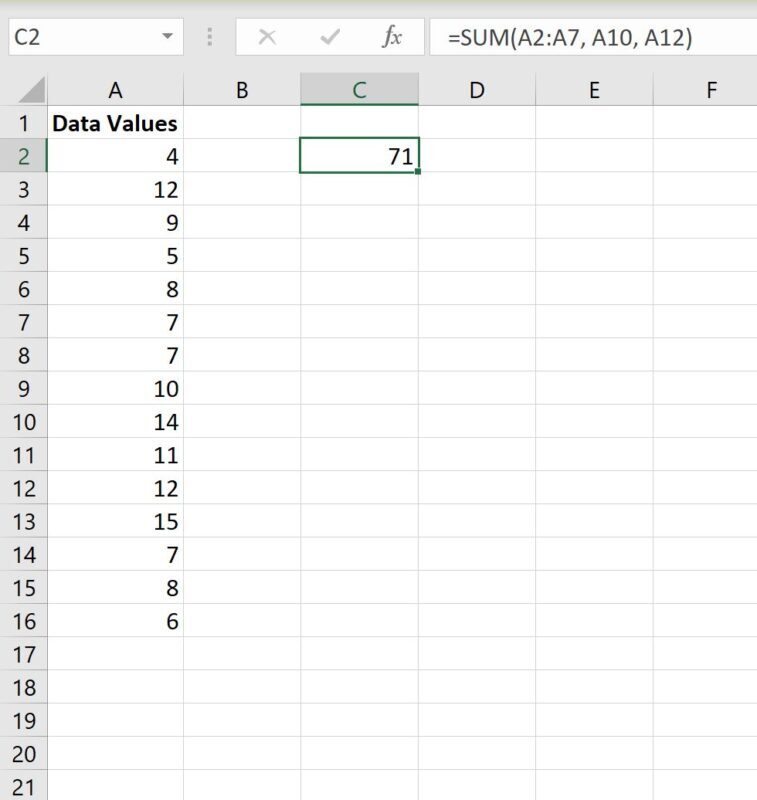The height and width of the screenshot is (800, 757).
Task: Select cell C2 containing 71
Action: (360, 156)
